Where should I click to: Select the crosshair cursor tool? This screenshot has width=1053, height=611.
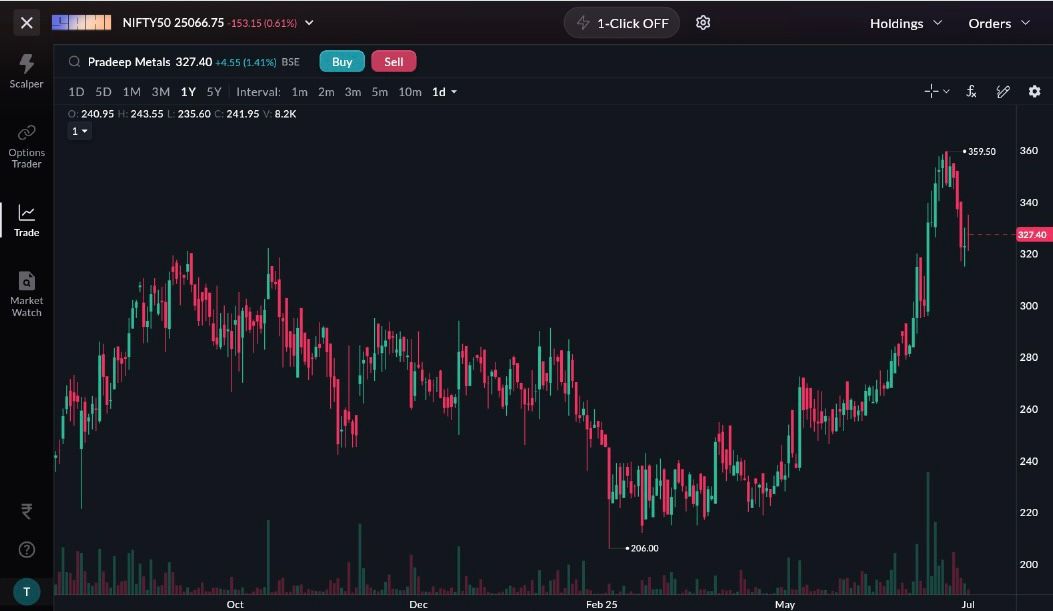click(x=931, y=91)
